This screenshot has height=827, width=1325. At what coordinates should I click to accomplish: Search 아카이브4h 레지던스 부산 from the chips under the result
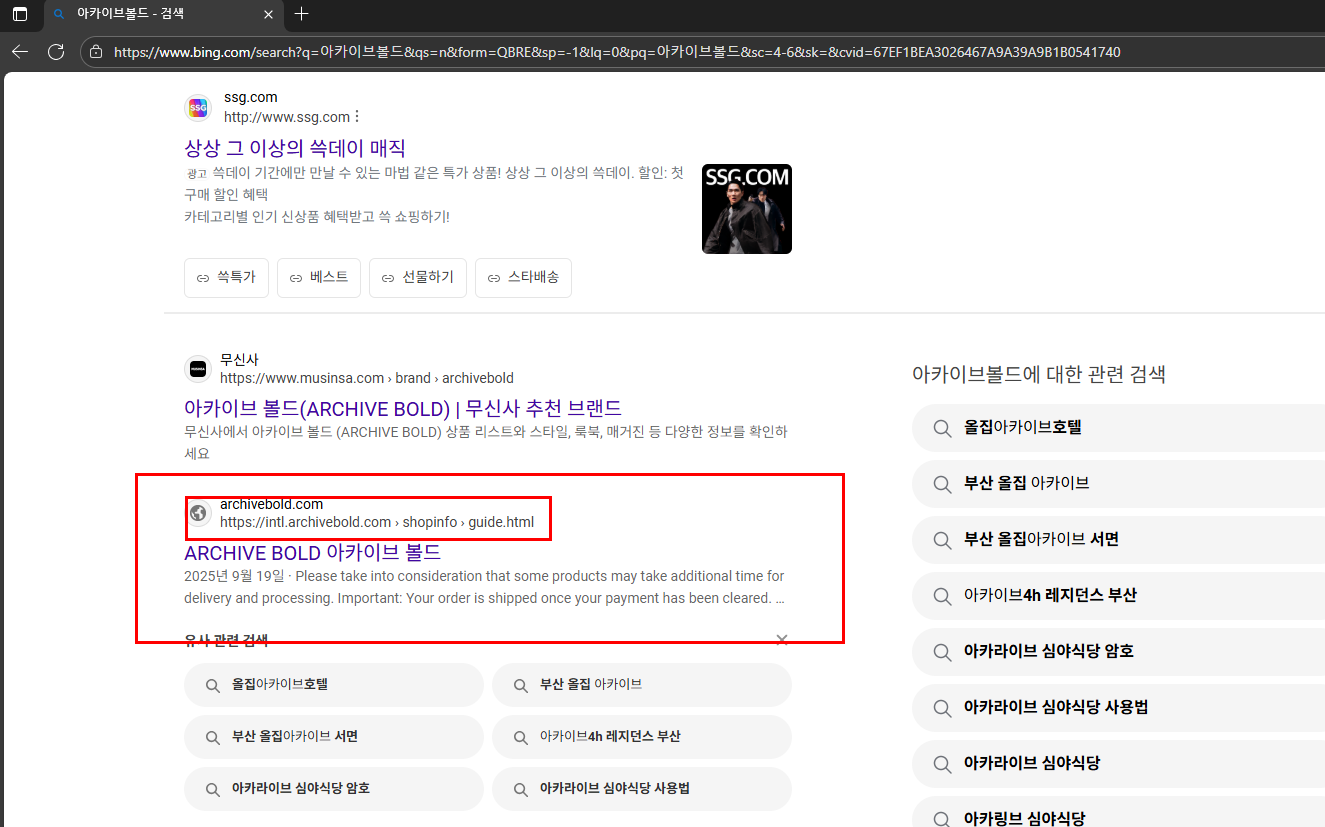point(642,737)
